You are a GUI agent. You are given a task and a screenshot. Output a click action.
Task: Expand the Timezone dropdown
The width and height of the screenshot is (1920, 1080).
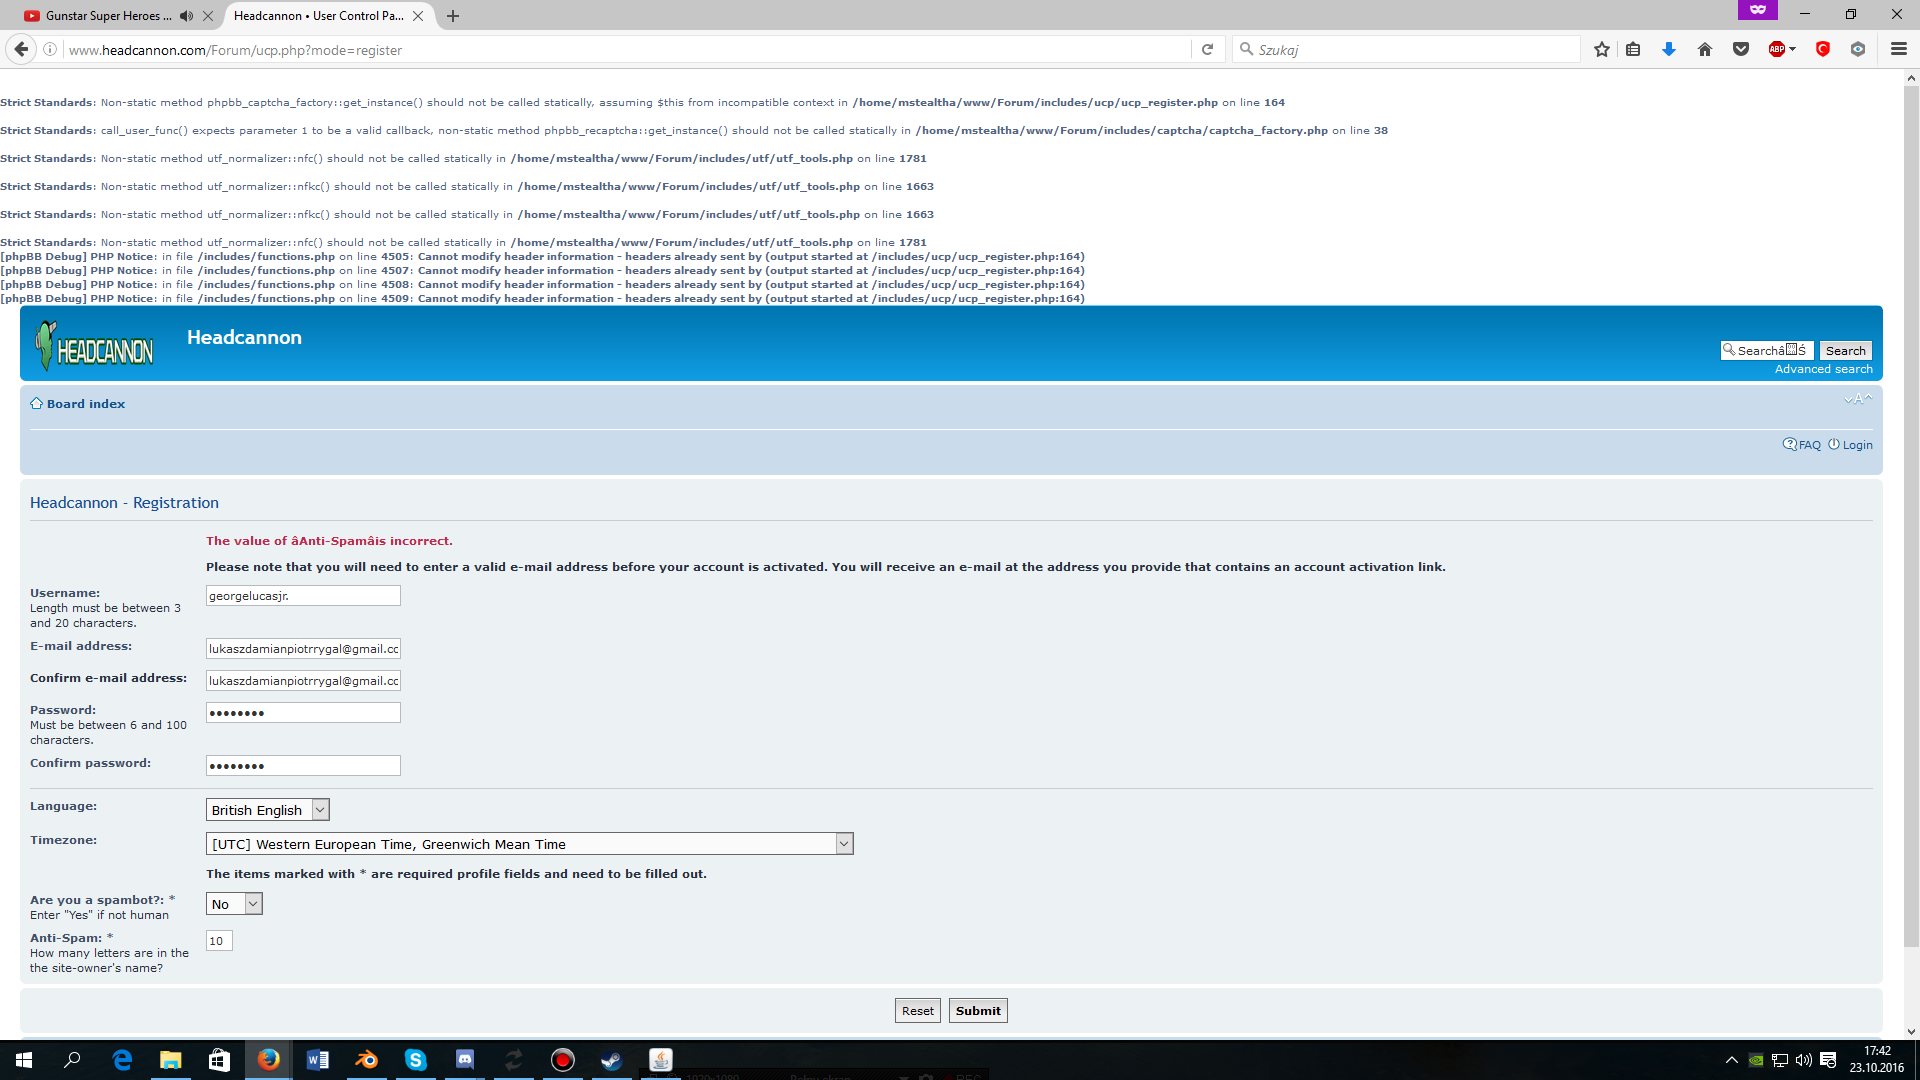click(530, 844)
